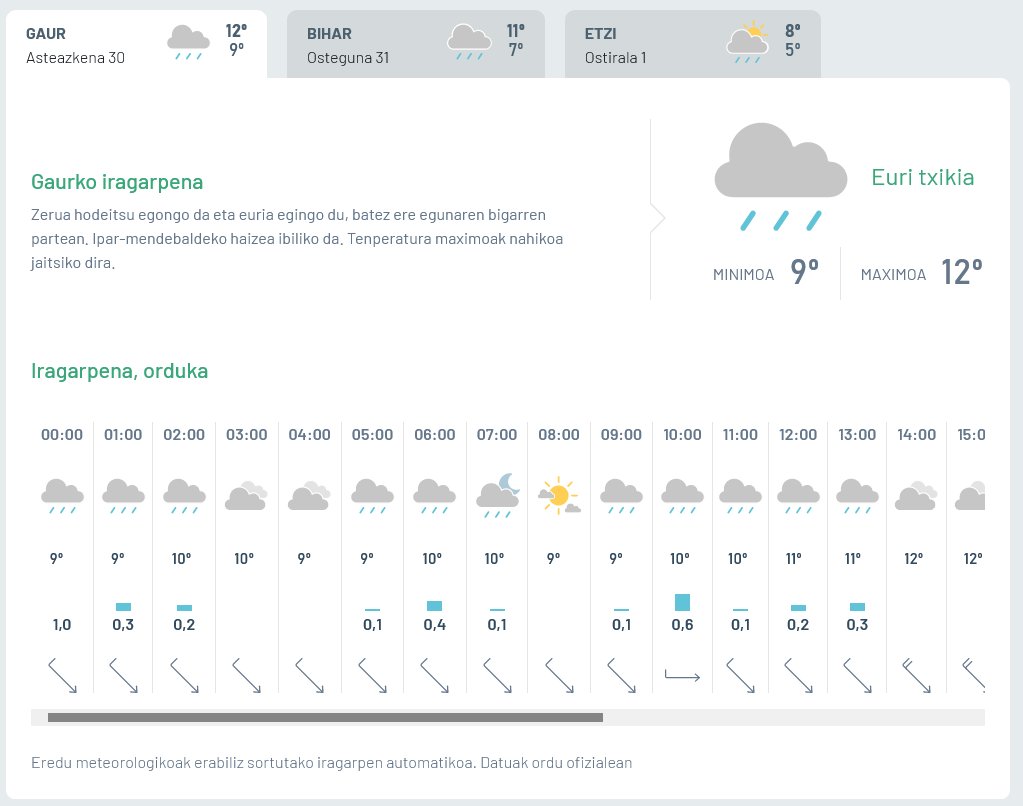Click the 10° temperature under 02:00
Image resolution: width=1023 pixels, height=806 pixels.
click(x=181, y=559)
